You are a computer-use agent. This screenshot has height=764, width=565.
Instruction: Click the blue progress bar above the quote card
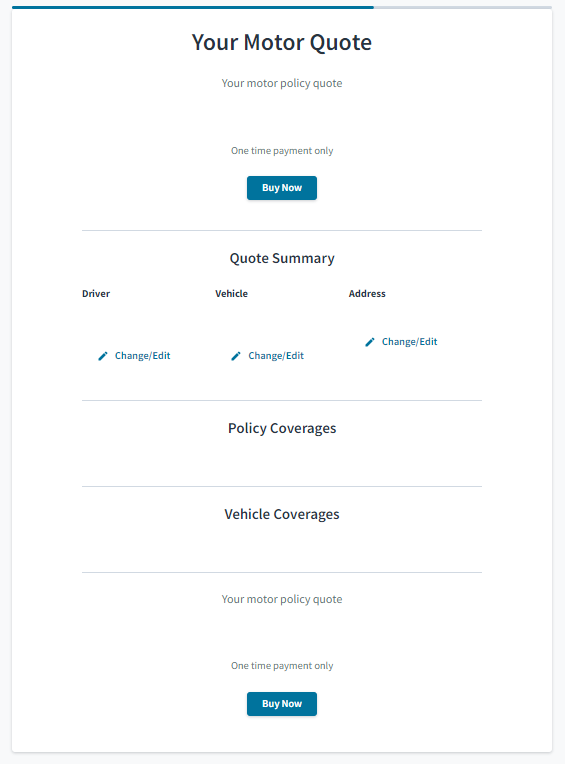point(193,7)
